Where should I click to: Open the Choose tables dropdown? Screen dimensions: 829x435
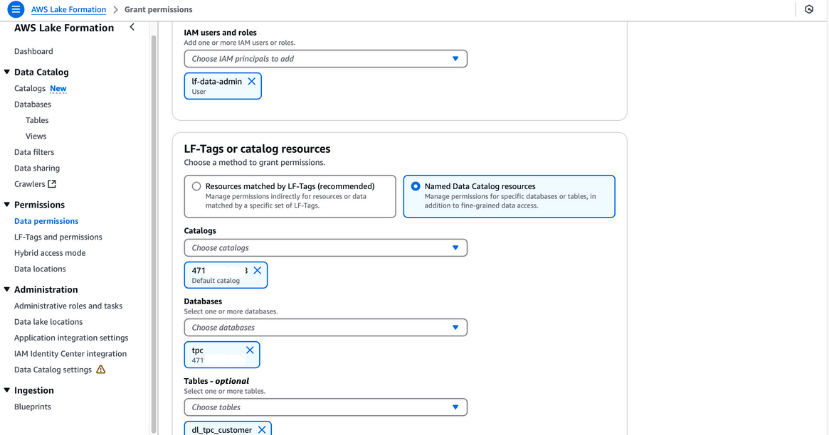coord(326,408)
